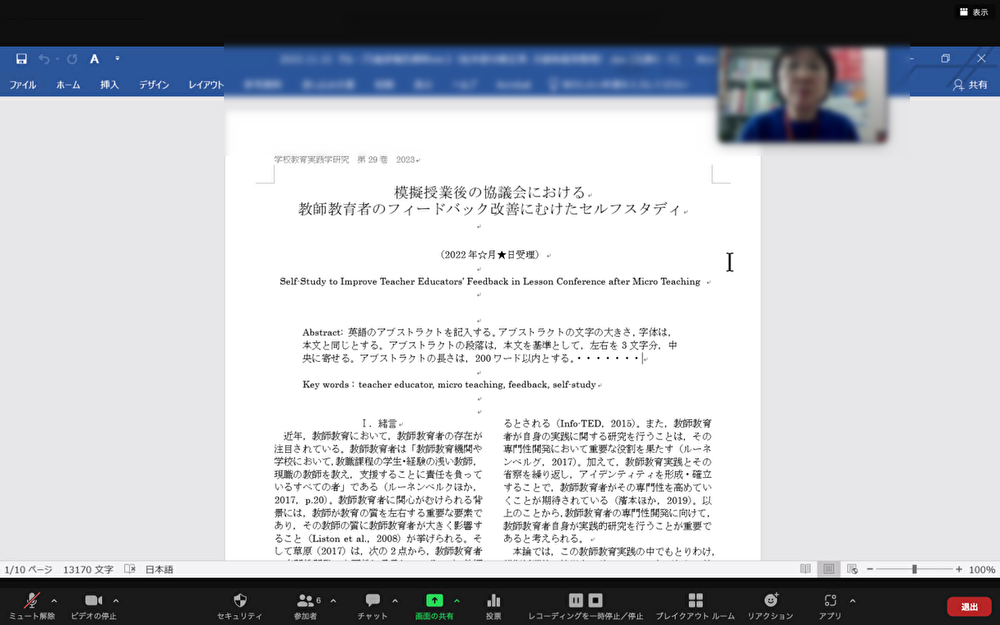Click the 100% zoom level value
The height and width of the screenshot is (625, 1000).
(982, 570)
